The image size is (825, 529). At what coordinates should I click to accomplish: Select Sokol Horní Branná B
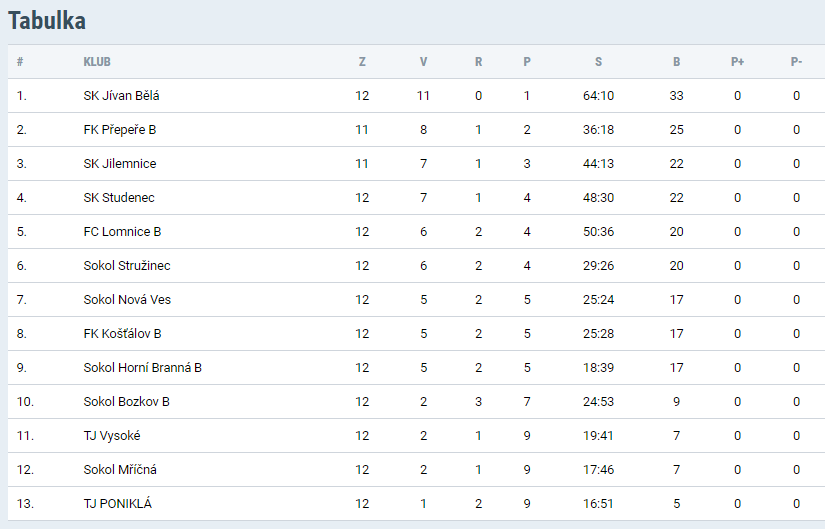click(143, 368)
